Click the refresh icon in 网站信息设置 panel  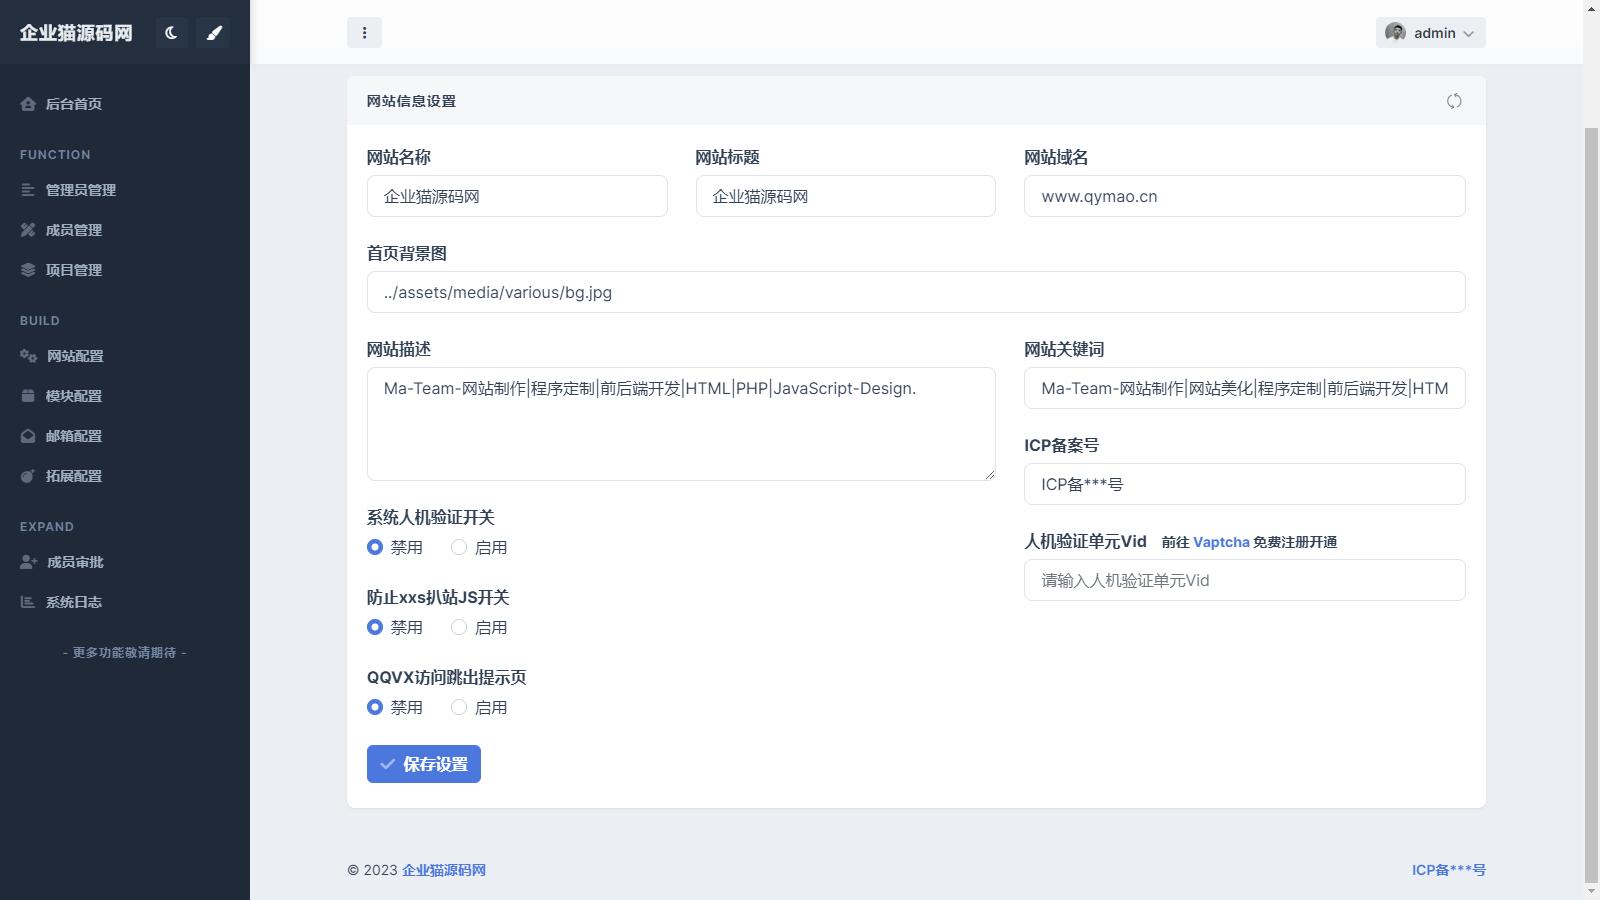point(1454,101)
